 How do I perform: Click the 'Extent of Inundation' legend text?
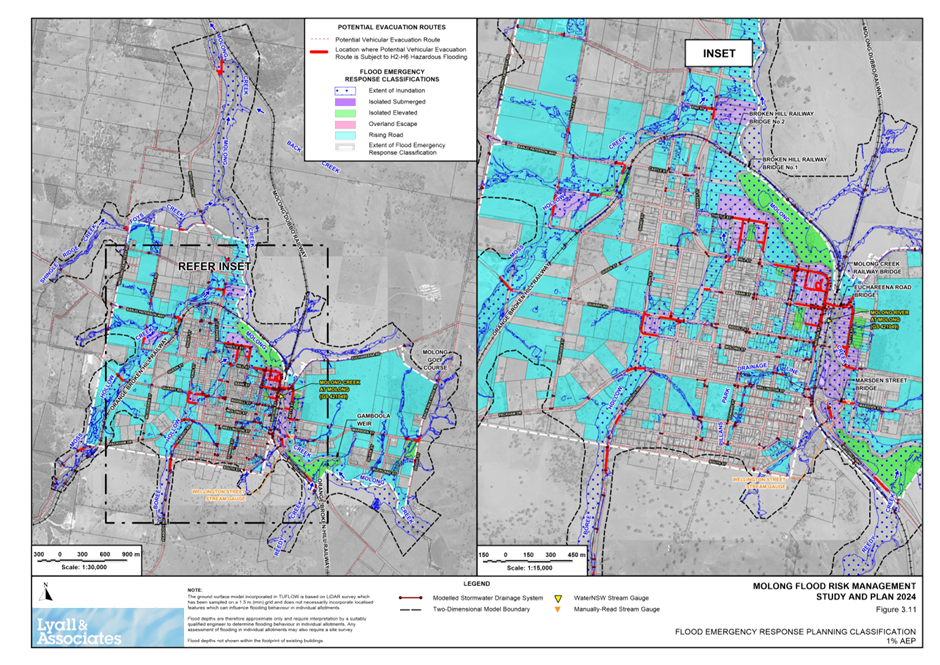[x=396, y=91]
